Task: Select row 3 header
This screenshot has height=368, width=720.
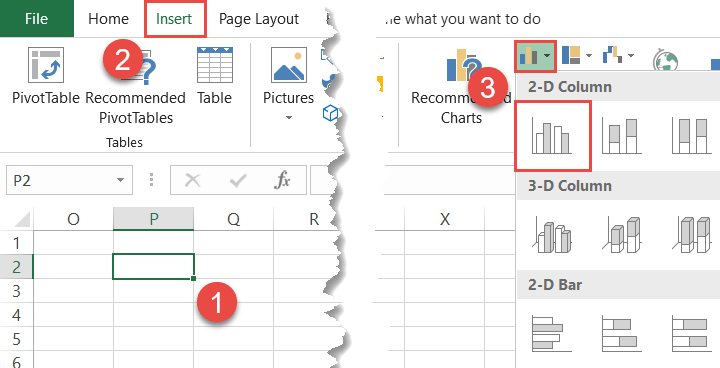Action: coord(17,290)
